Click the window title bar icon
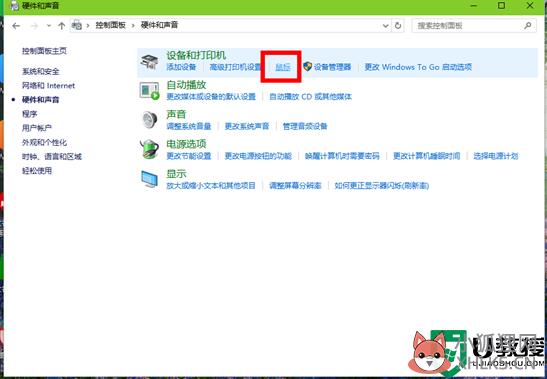The height and width of the screenshot is (379, 547). point(14,6)
